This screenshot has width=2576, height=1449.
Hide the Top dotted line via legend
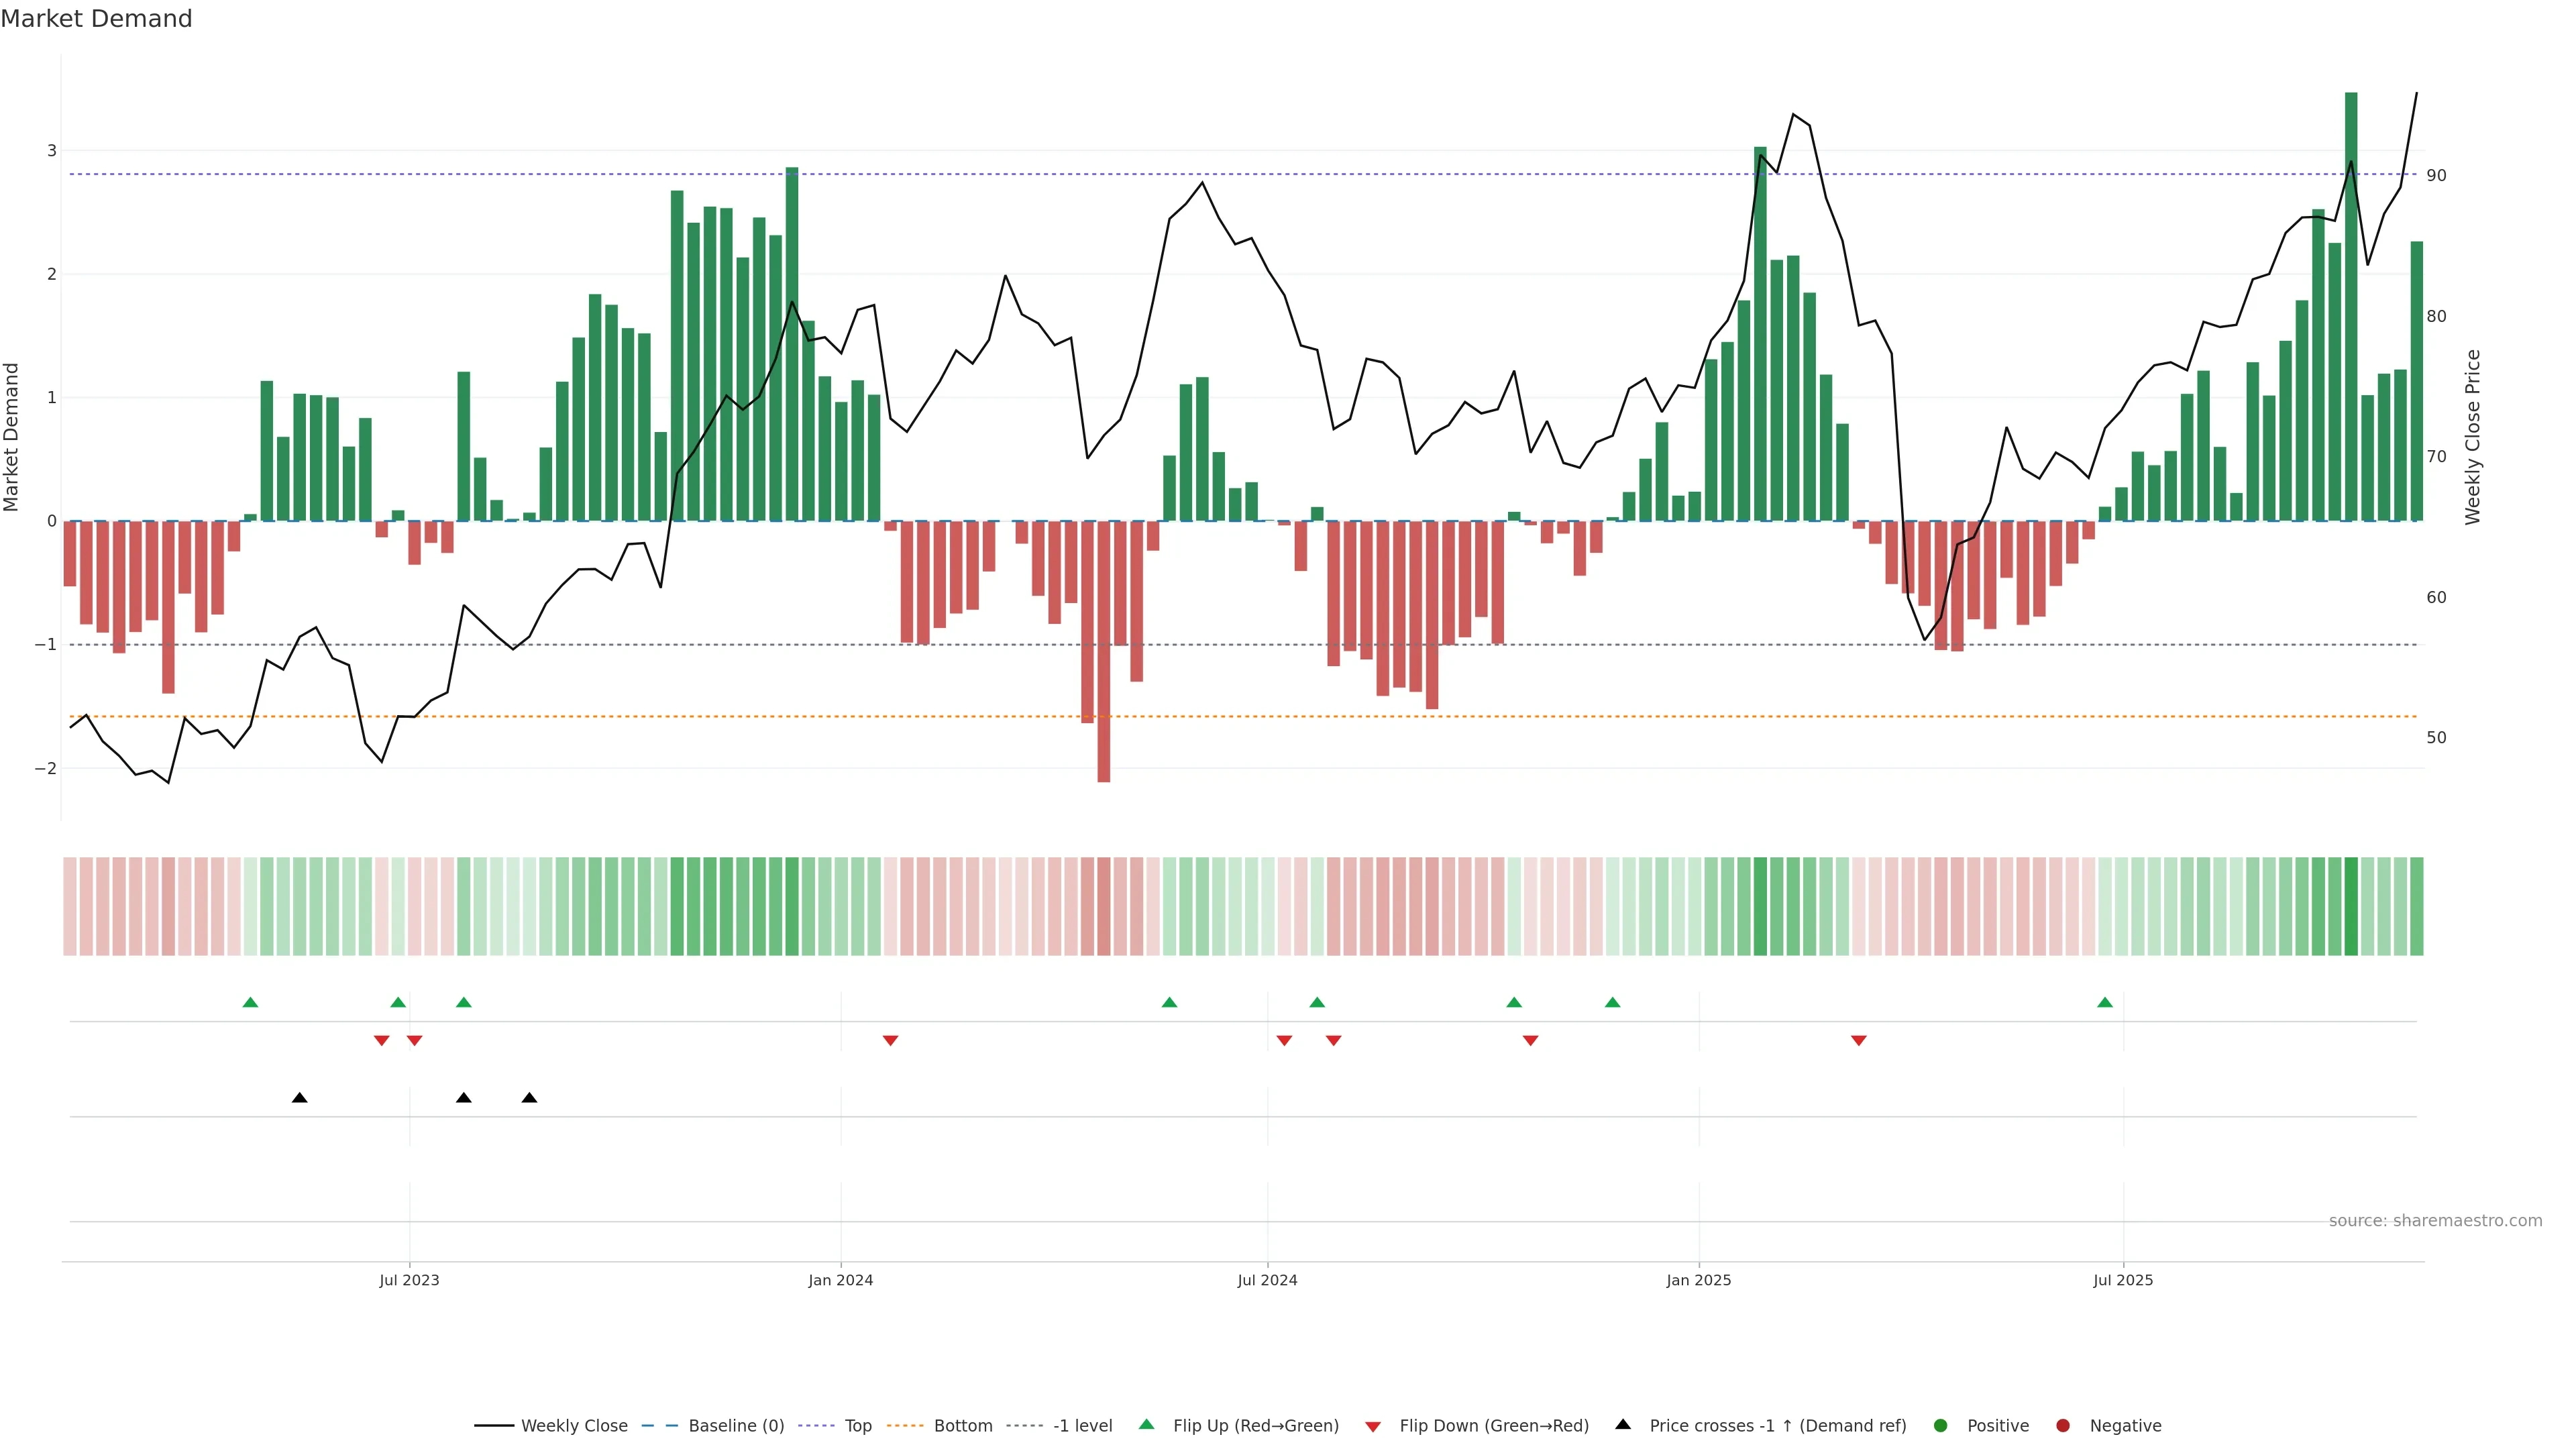click(857, 1426)
